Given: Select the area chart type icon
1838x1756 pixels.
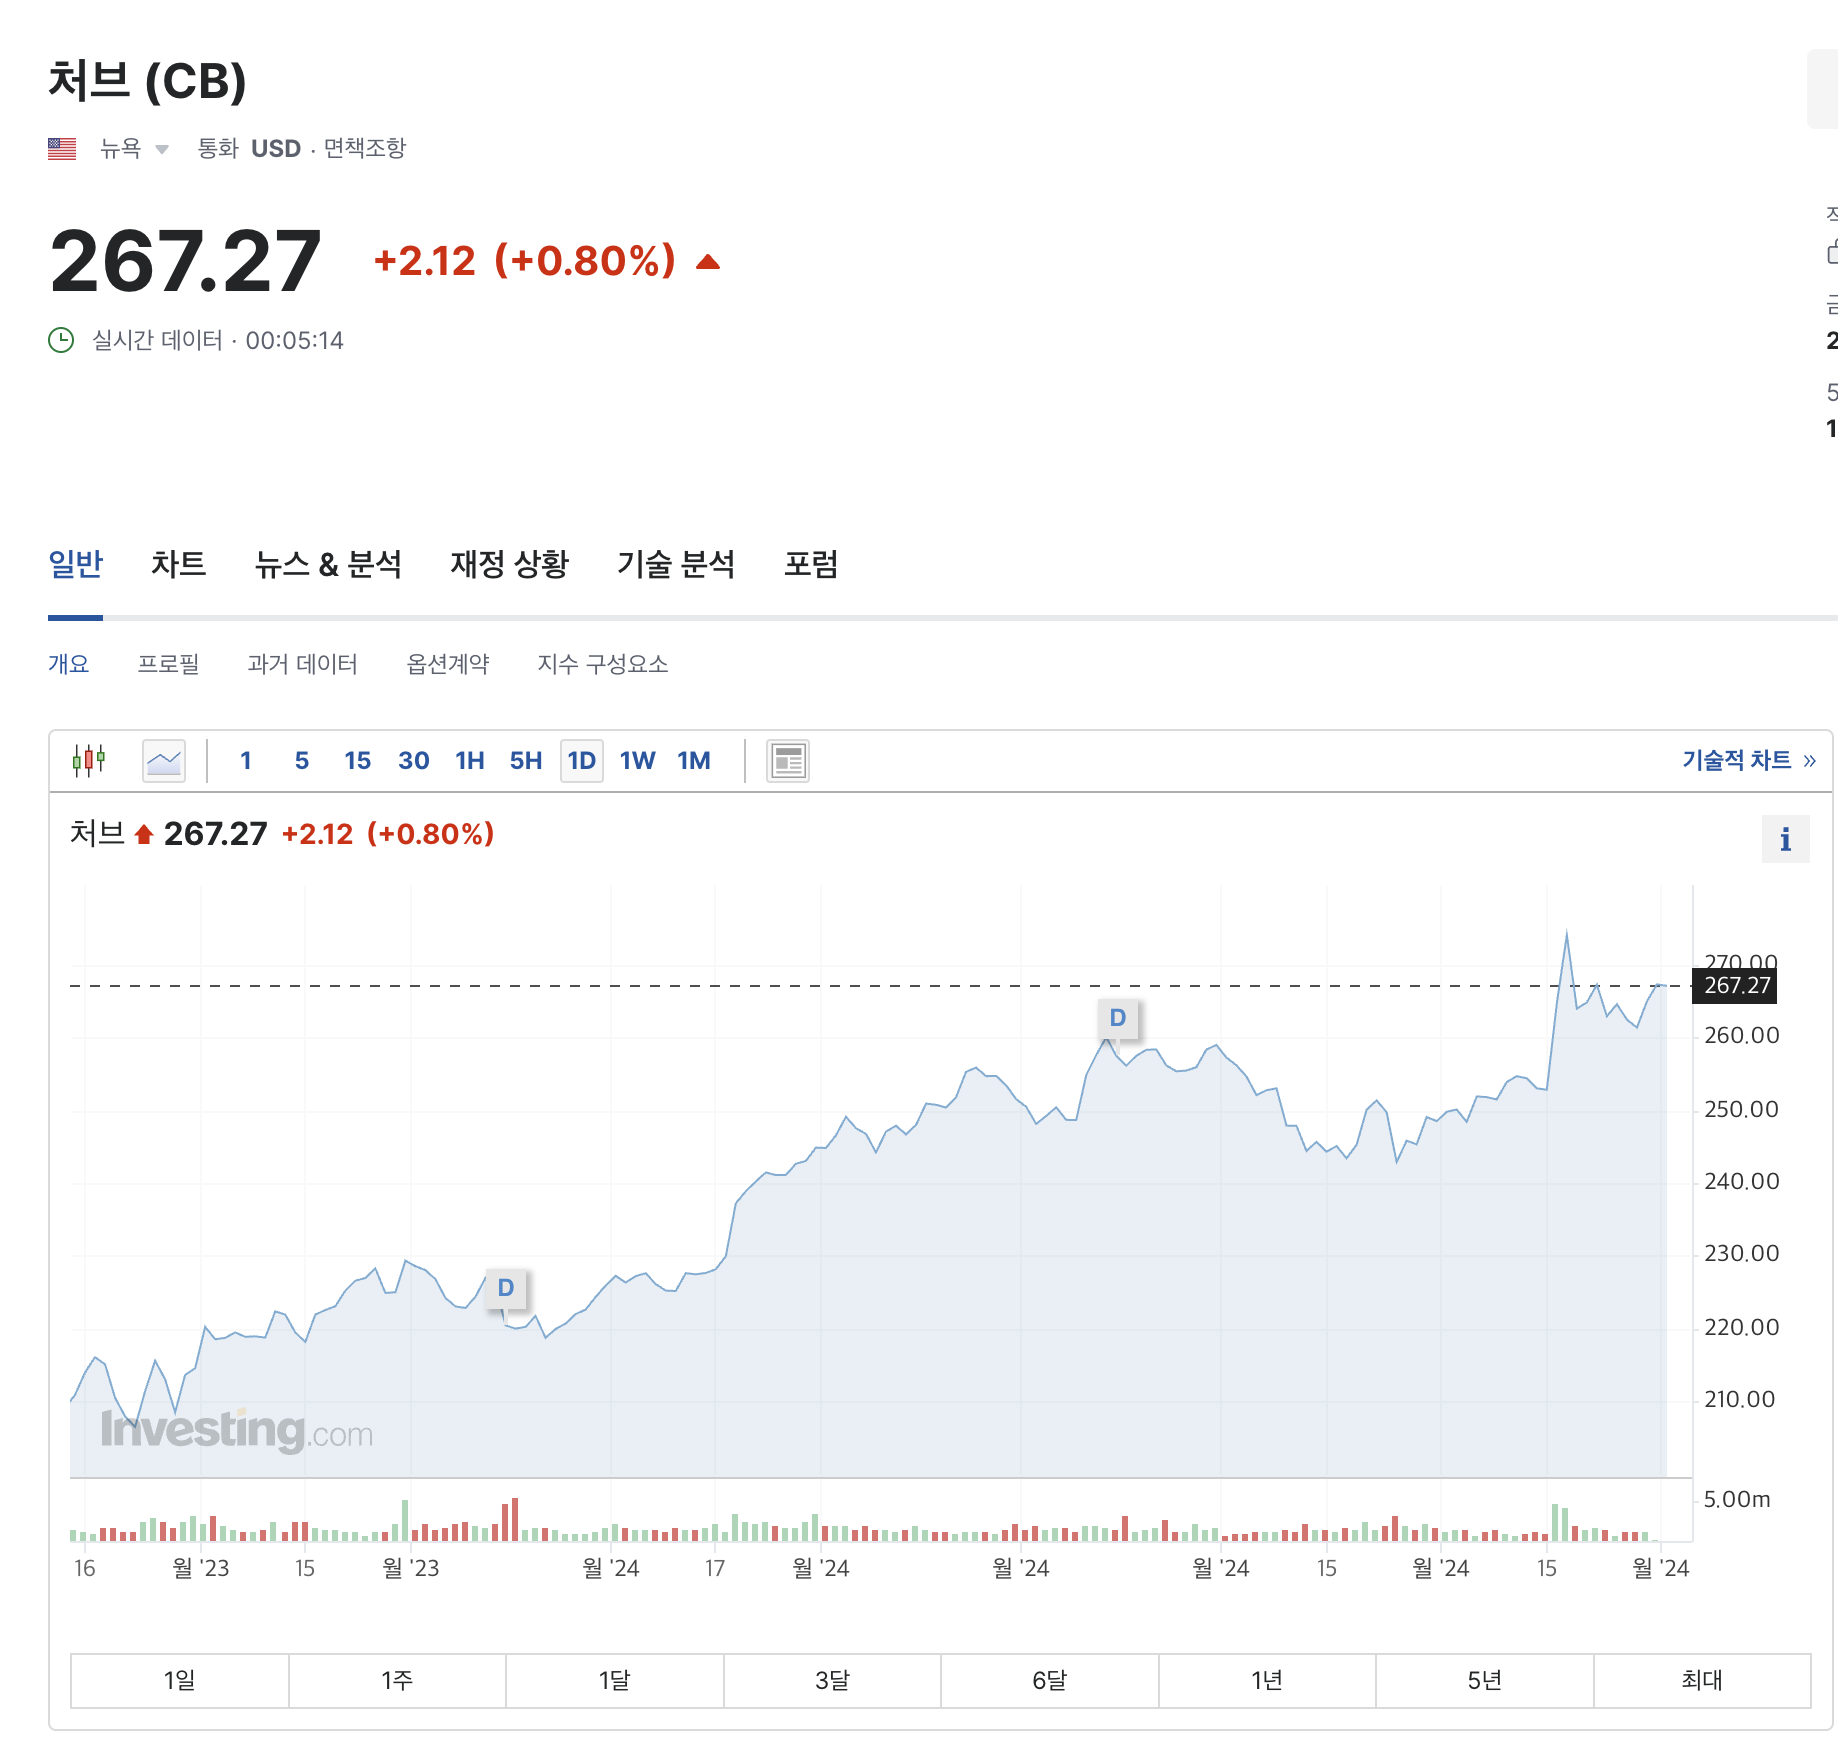Looking at the screenshot, I should pos(163,760).
